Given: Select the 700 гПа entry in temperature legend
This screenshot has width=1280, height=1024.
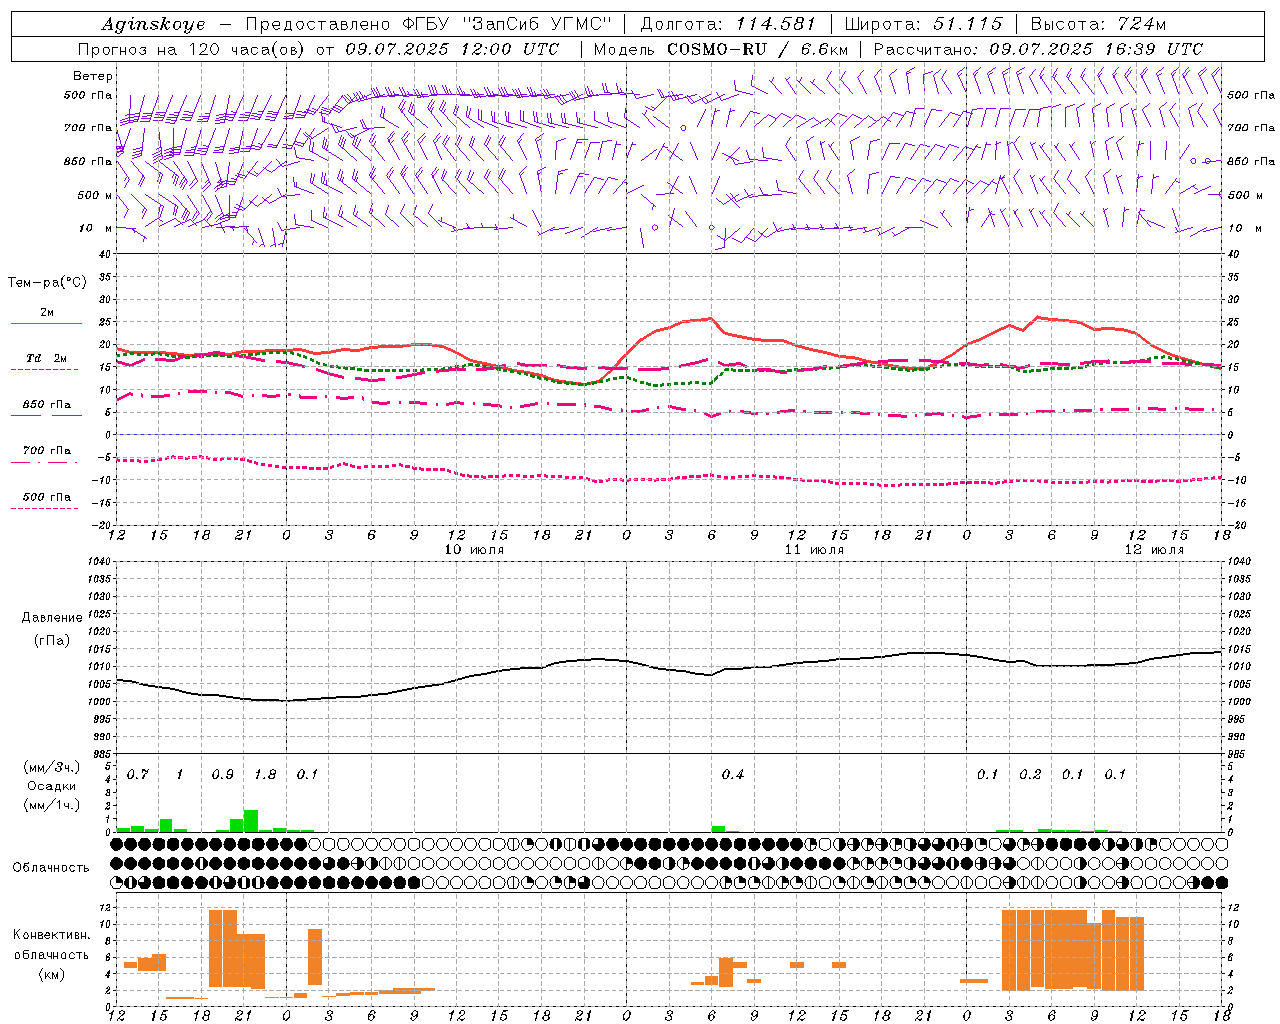Looking at the screenshot, I should [47, 450].
